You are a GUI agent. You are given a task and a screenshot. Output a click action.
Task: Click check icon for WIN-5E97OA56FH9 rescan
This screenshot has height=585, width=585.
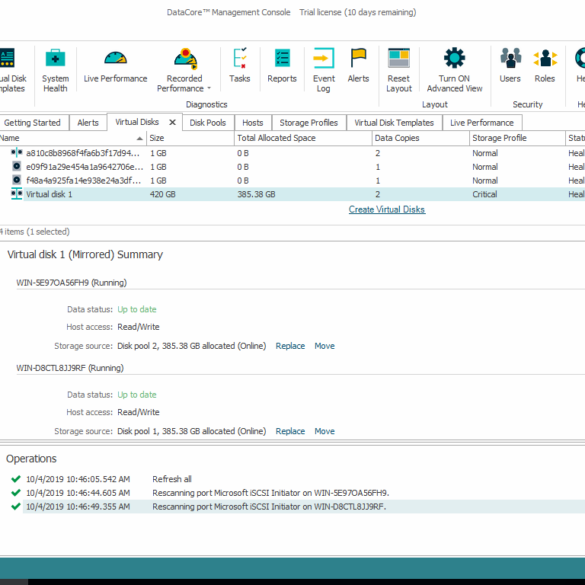tap(16, 492)
